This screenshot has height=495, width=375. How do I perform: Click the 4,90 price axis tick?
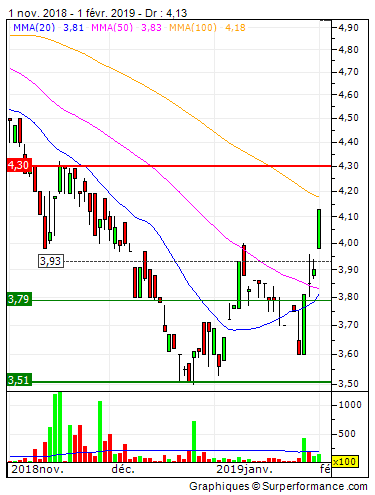[x=348, y=27]
